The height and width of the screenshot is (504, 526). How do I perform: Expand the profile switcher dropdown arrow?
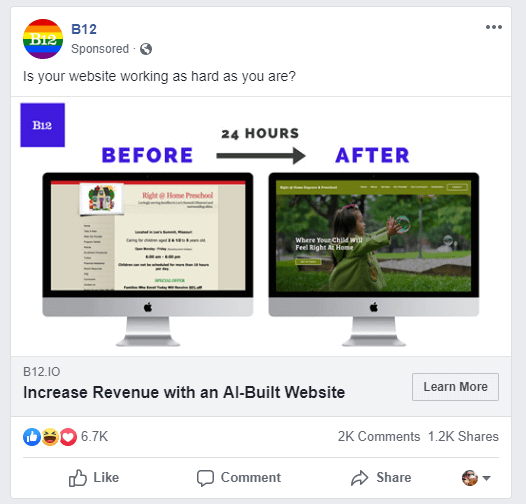486,478
